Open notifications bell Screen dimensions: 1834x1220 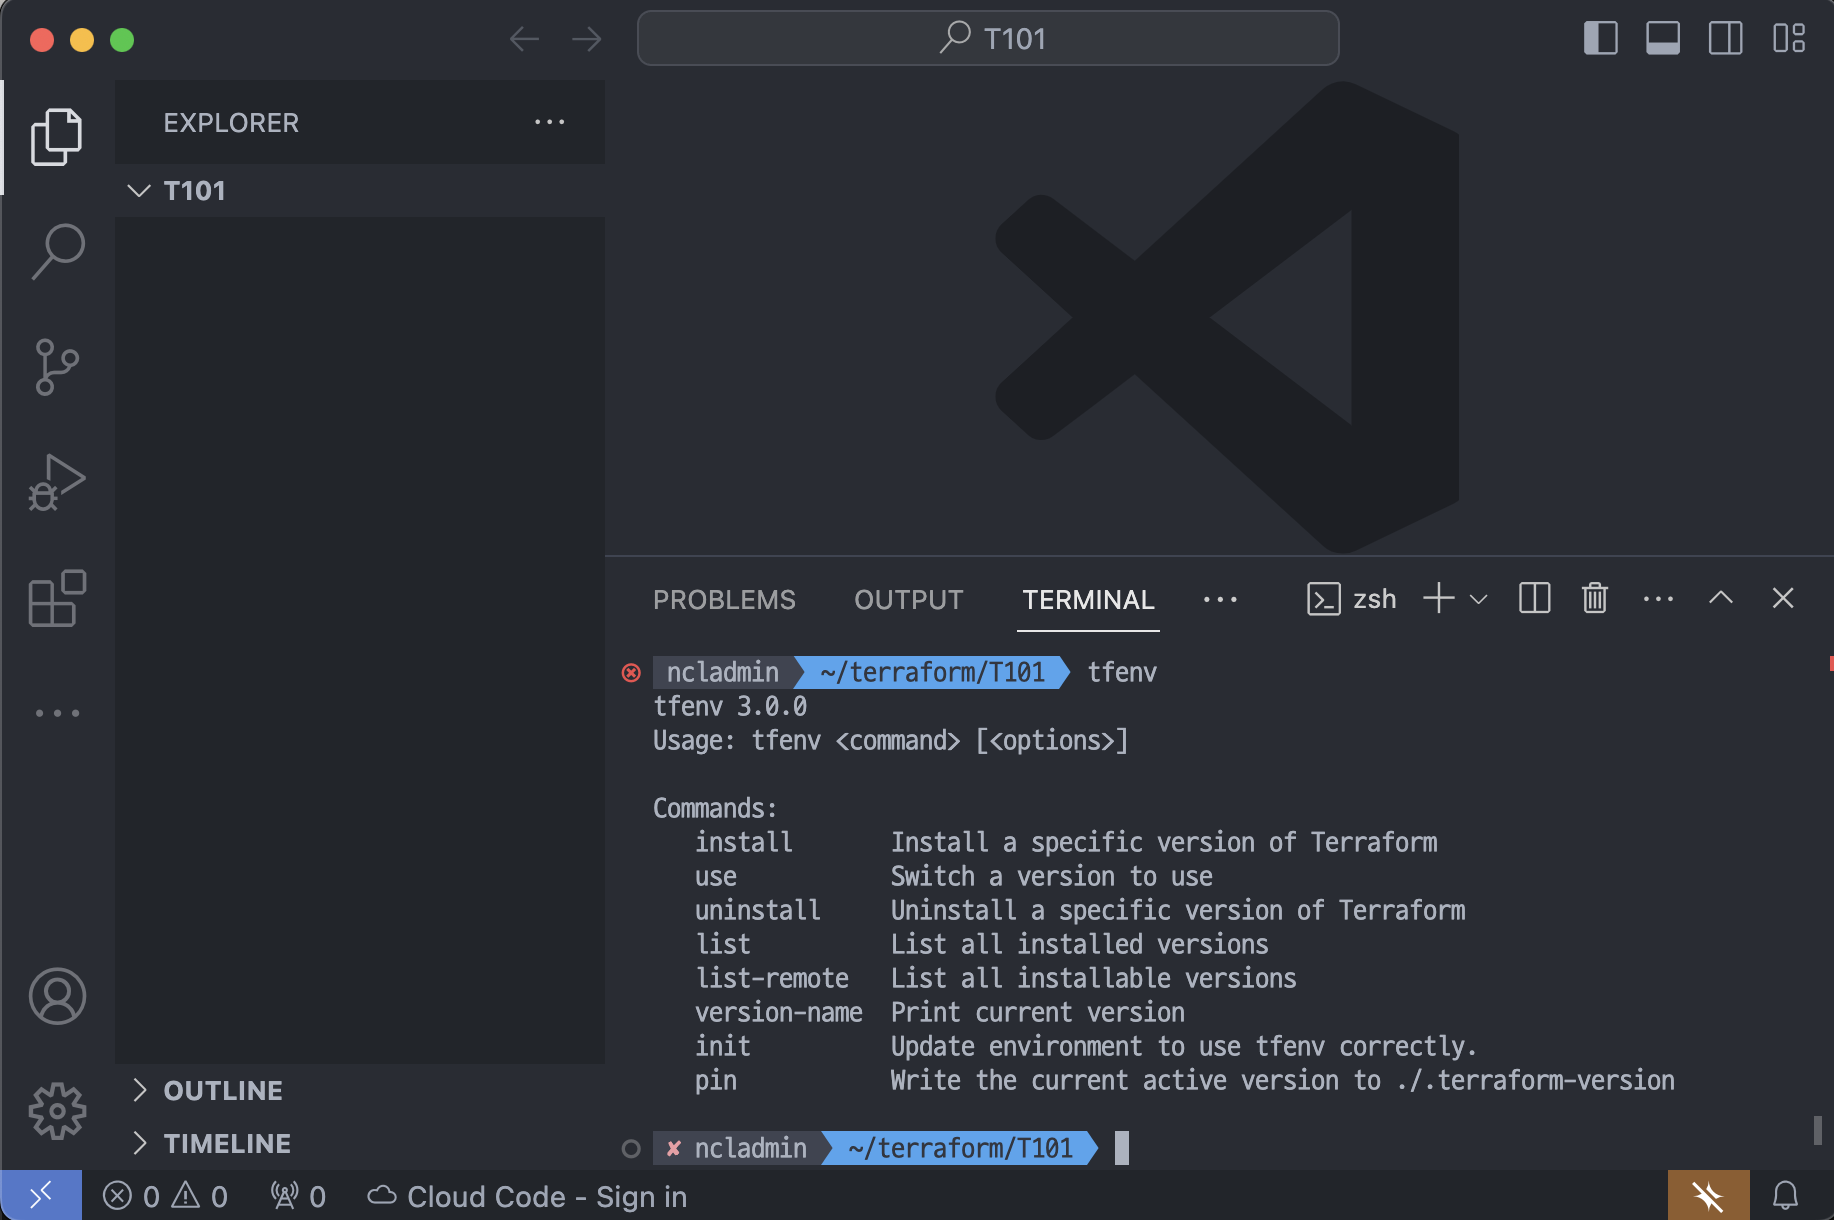pos(1785,1195)
